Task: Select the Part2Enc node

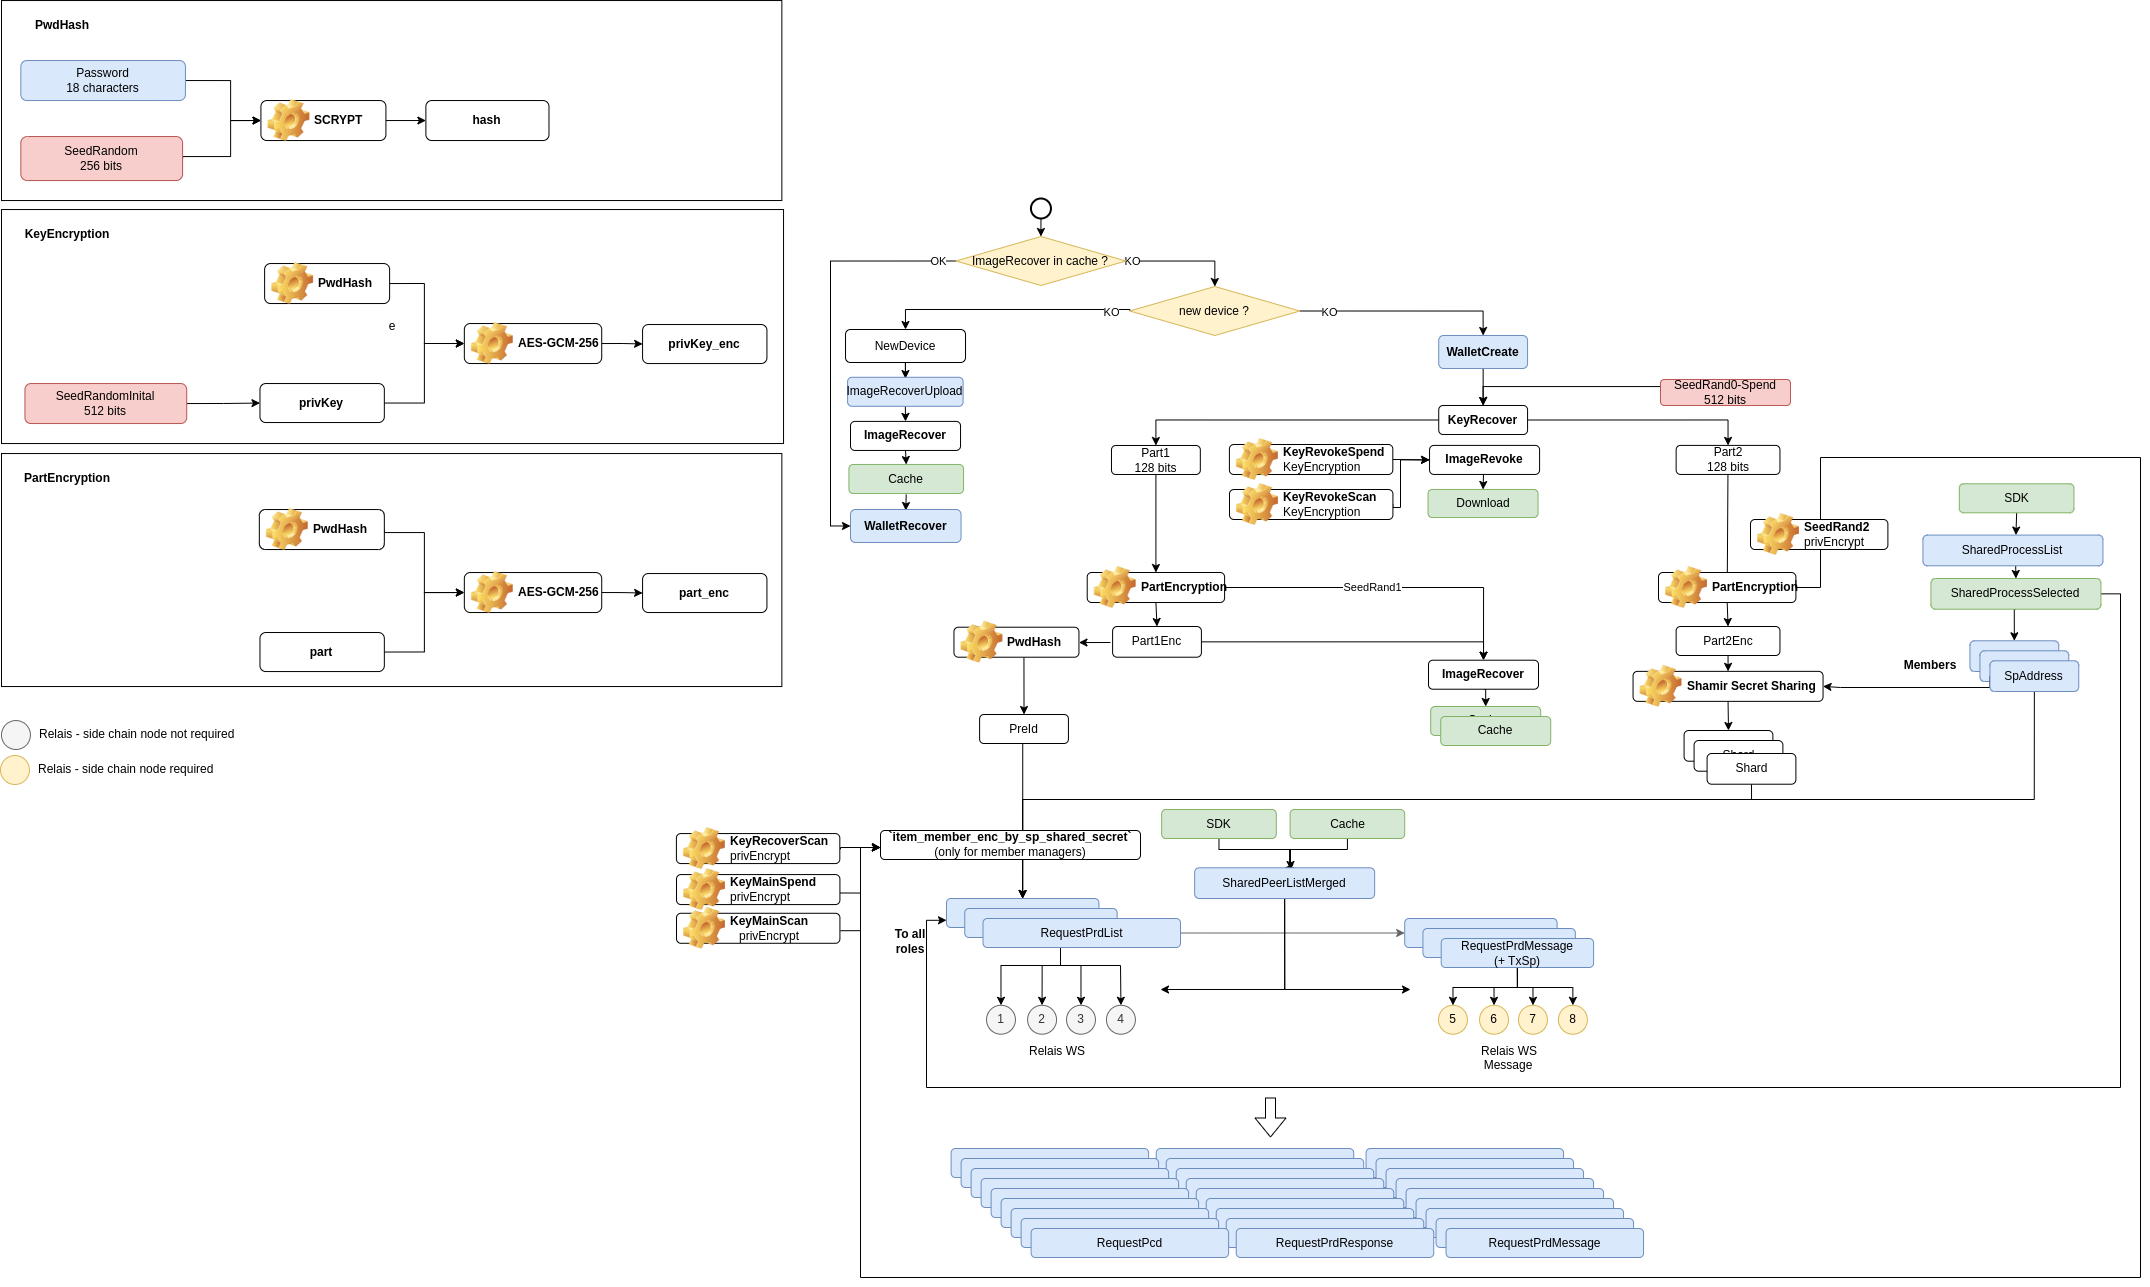Action: pos(1728,642)
